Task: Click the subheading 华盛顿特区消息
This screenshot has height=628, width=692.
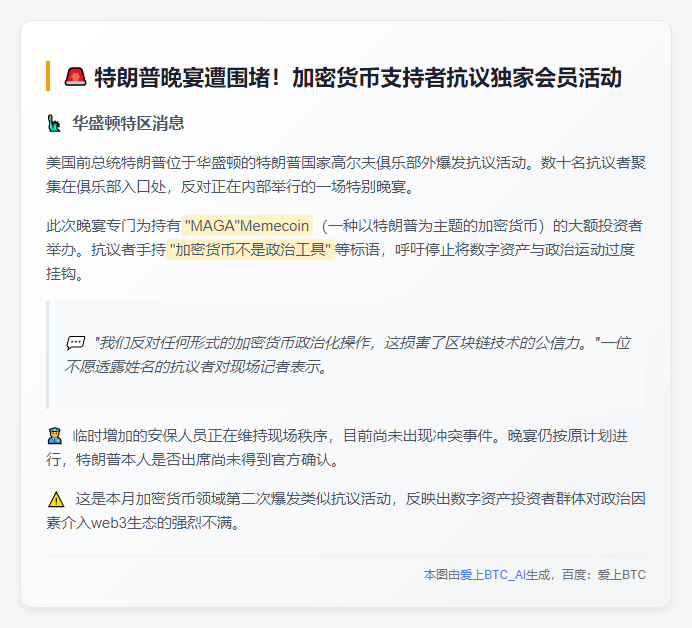Action: [x=128, y=123]
